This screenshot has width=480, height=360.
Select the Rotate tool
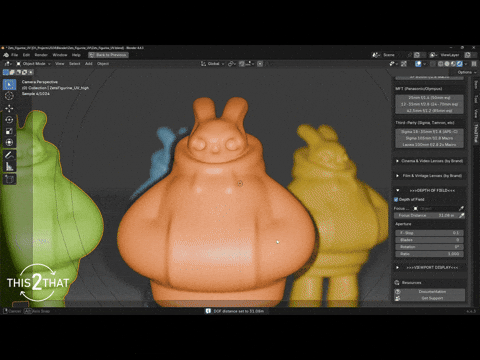(9, 120)
